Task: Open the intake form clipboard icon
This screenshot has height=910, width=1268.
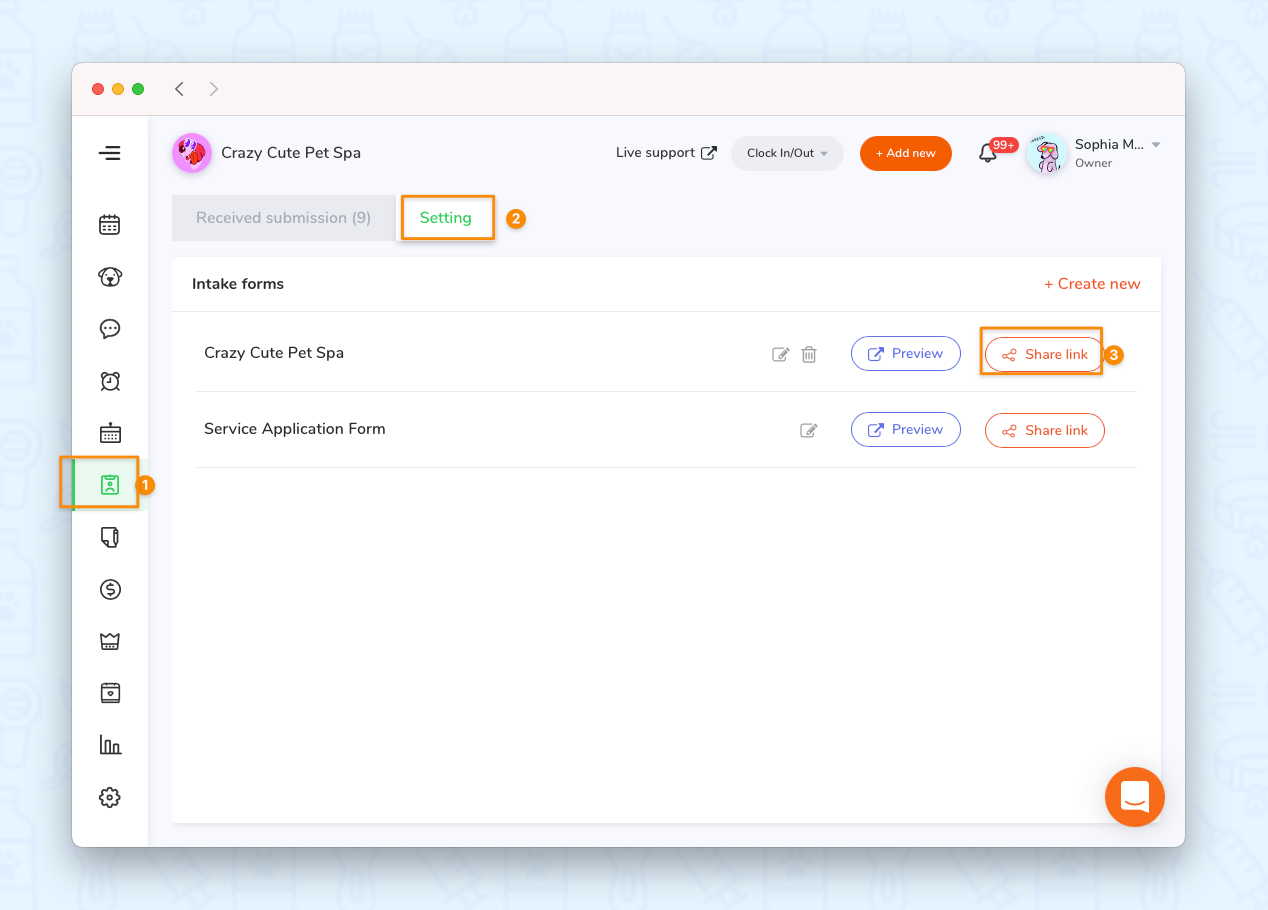Action: click(x=110, y=485)
